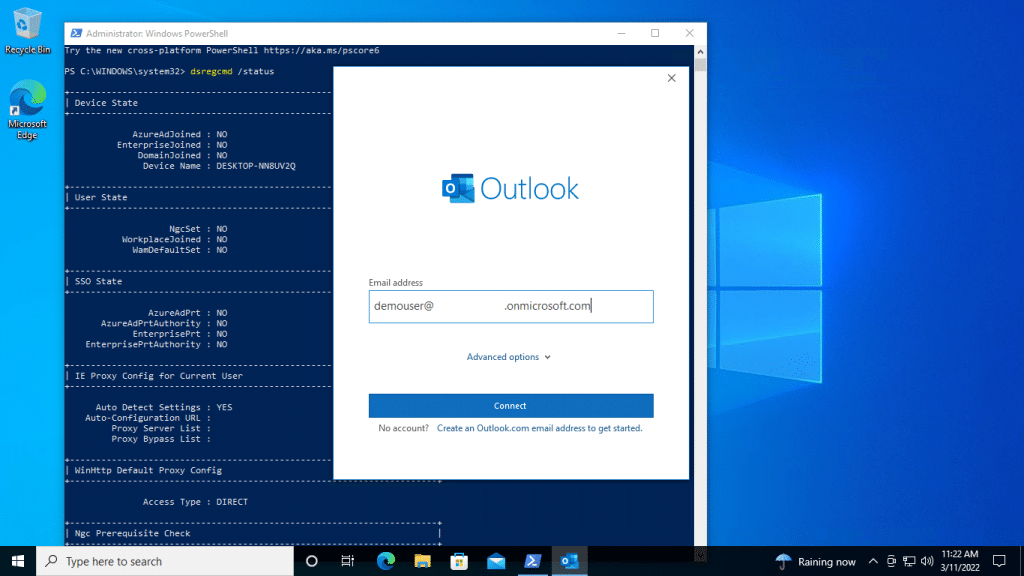Click the Connect button
This screenshot has height=576, width=1024.
click(511, 406)
